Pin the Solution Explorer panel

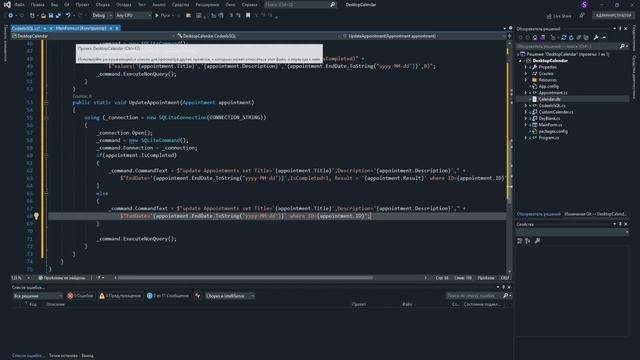click(x=620, y=29)
